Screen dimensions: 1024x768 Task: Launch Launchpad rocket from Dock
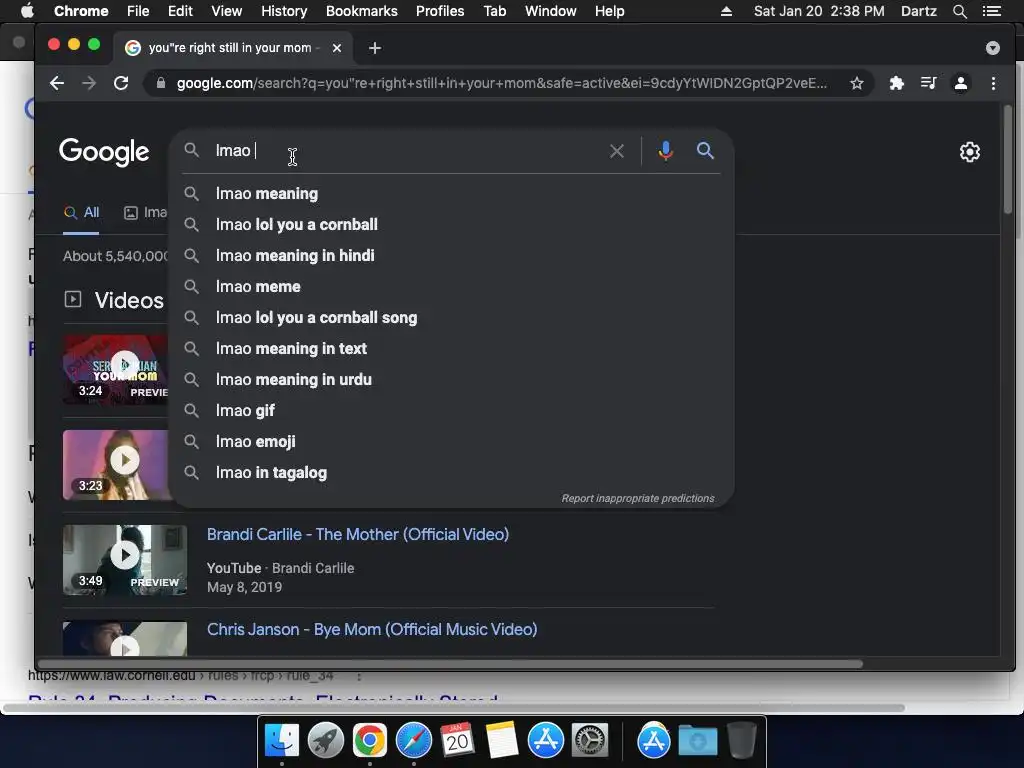pos(325,741)
